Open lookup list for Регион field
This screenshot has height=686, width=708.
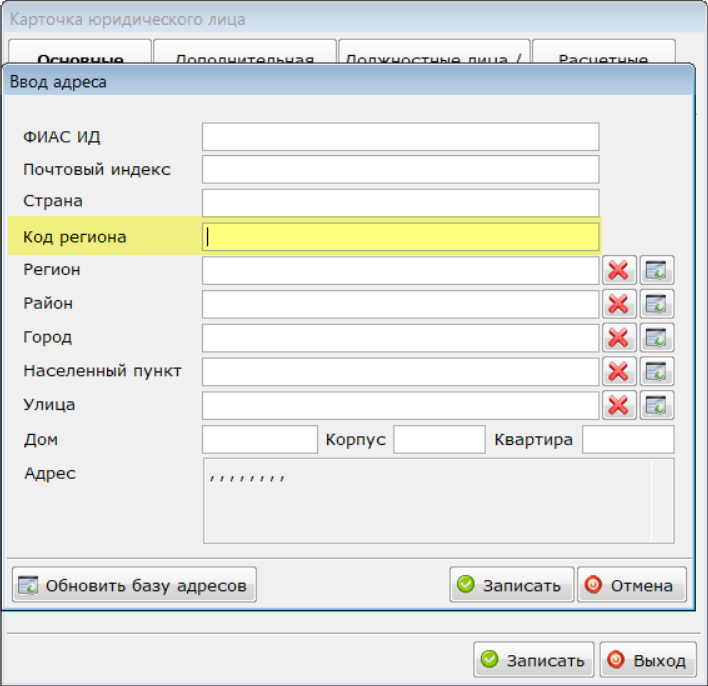pyautogui.click(x=657, y=271)
